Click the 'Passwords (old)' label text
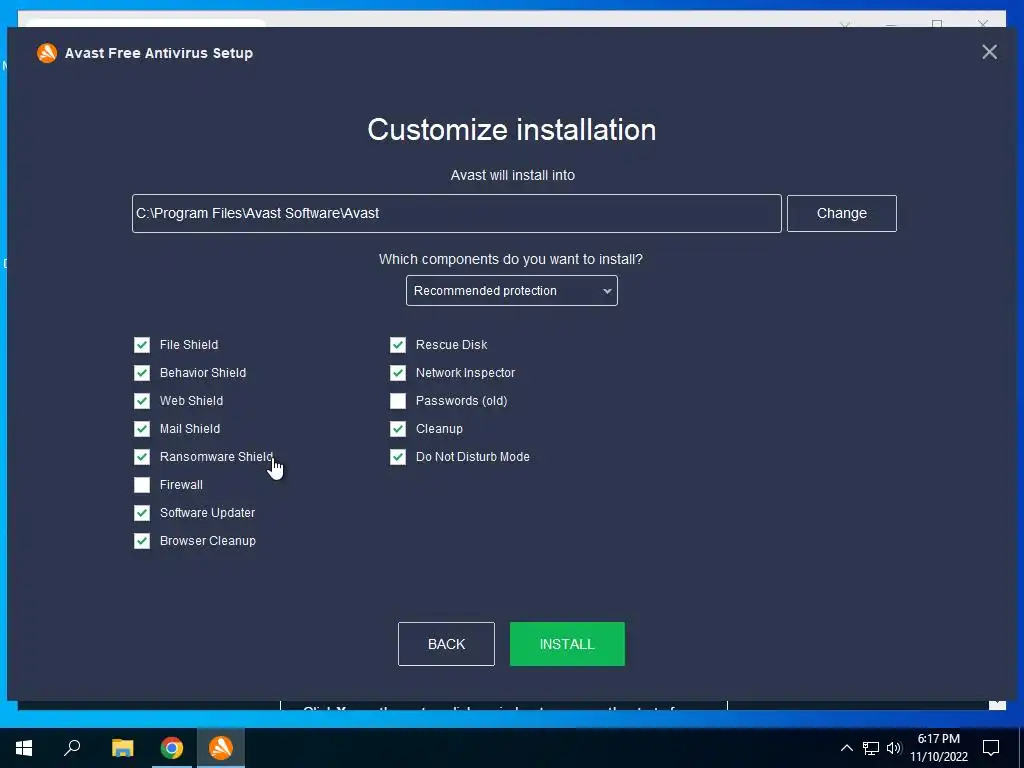 [461, 401]
